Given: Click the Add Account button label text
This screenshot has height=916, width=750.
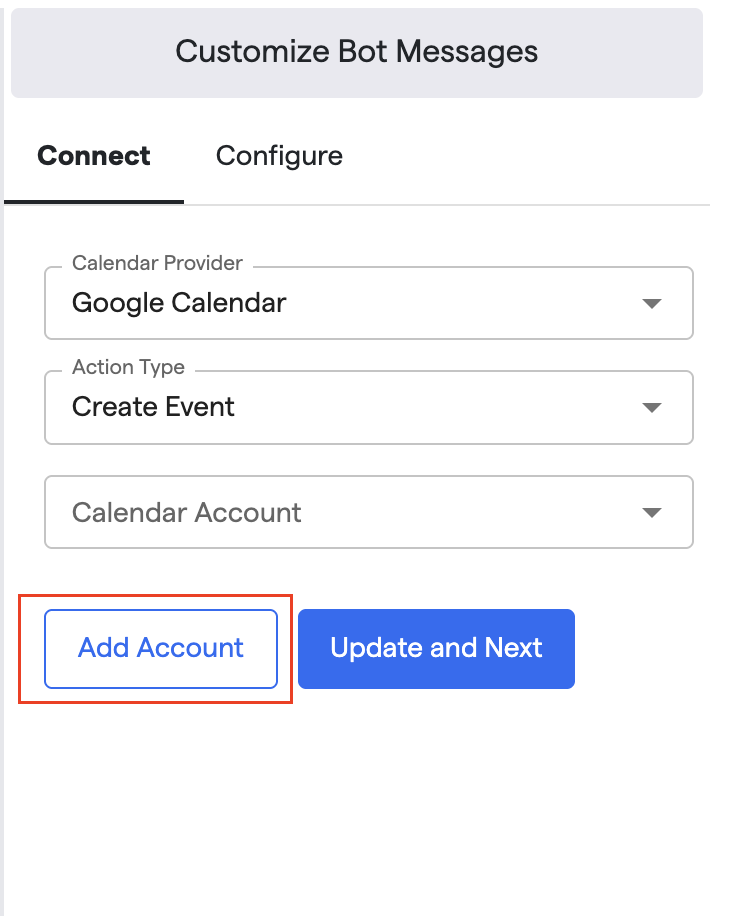Looking at the screenshot, I should pyautogui.click(x=161, y=648).
